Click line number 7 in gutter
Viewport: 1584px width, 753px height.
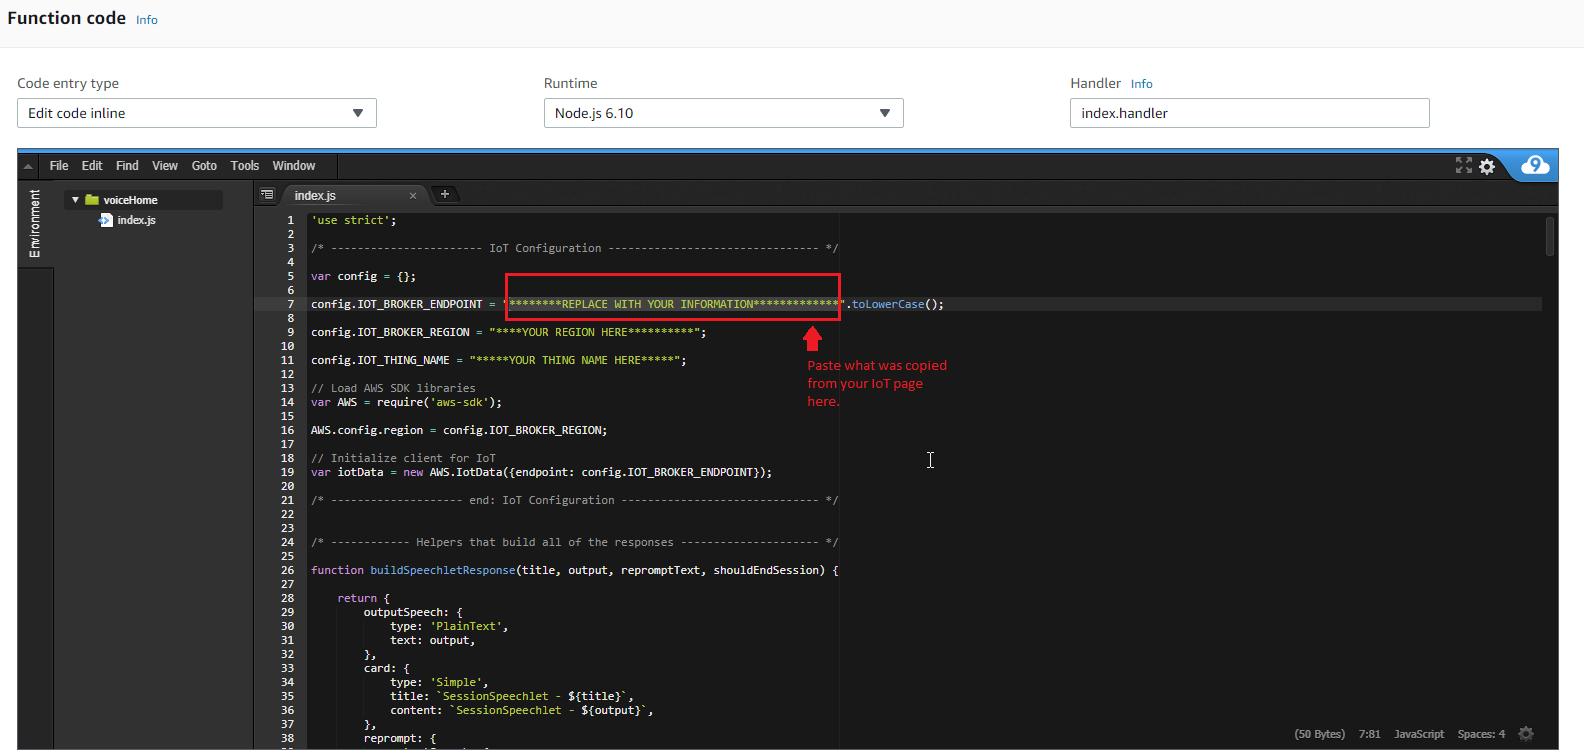click(x=291, y=304)
